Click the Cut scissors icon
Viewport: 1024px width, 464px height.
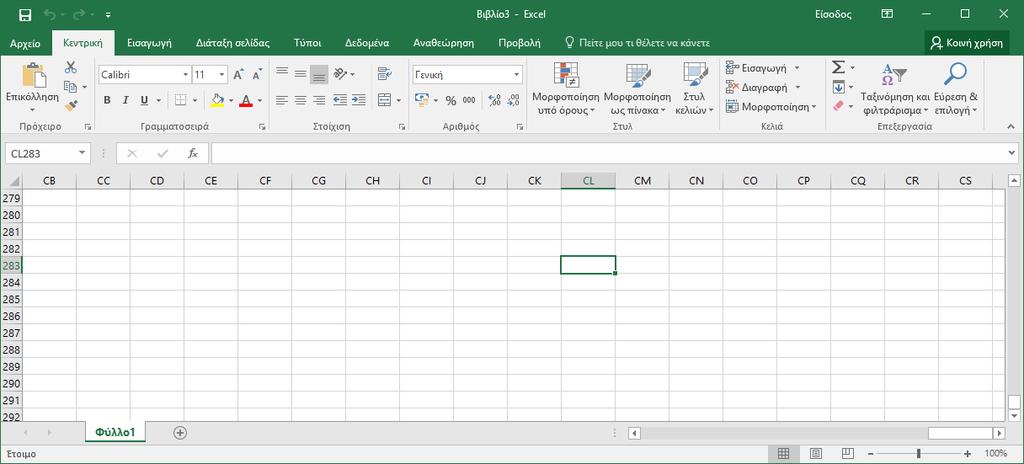click(x=71, y=67)
